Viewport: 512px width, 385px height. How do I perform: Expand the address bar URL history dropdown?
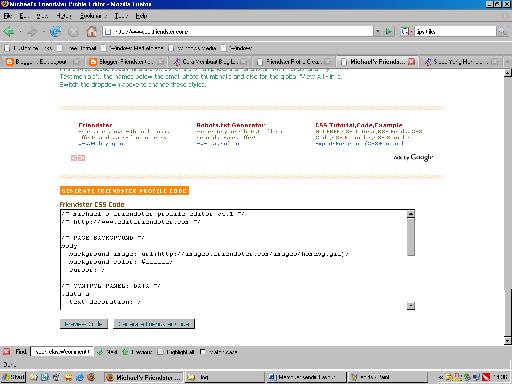pyautogui.click(x=378, y=32)
